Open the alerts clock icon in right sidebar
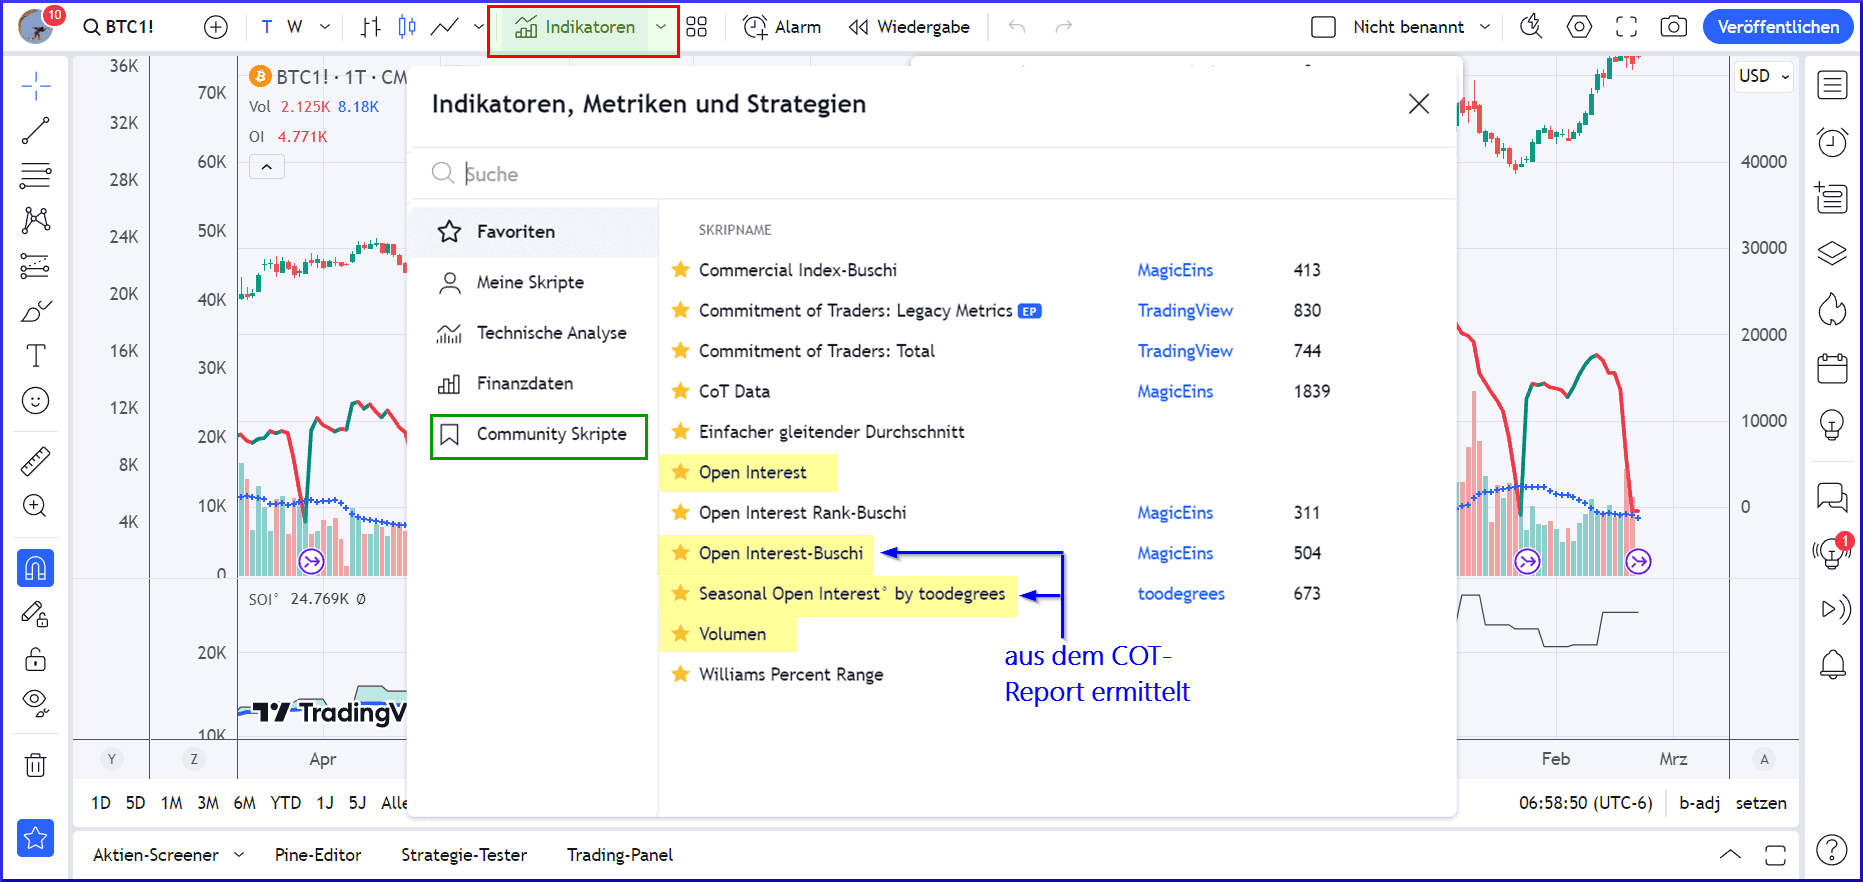Screen dimensions: 1863x882 (x=1832, y=142)
